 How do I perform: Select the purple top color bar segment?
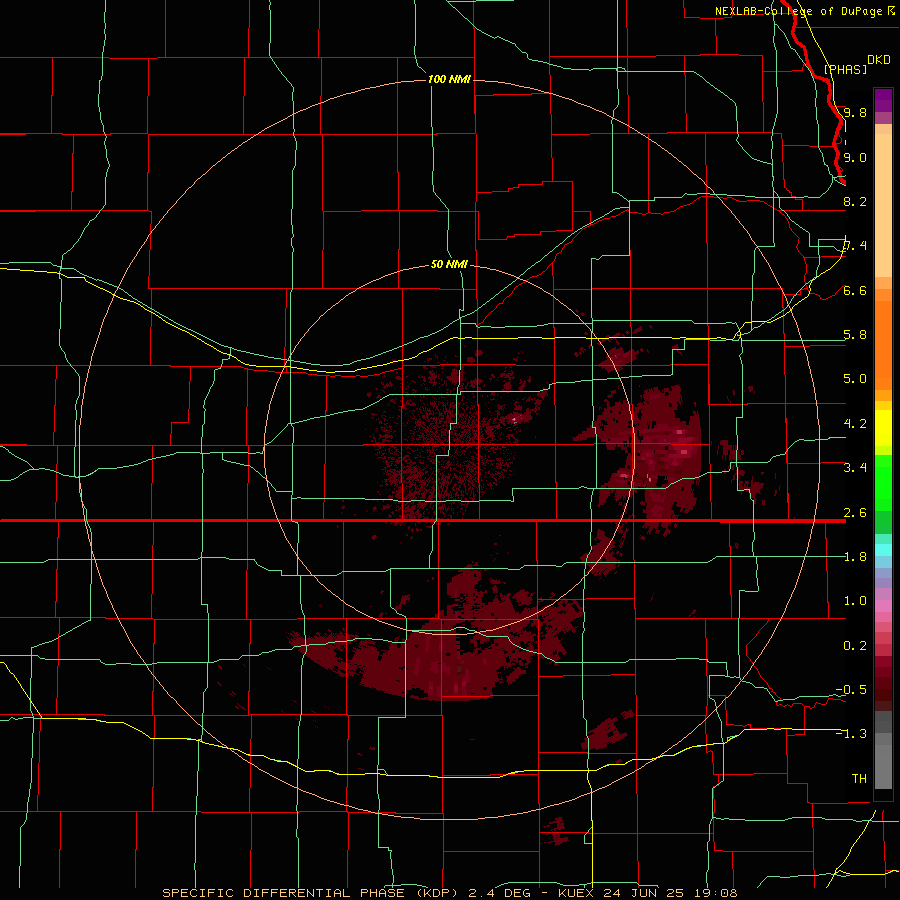(x=883, y=100)
